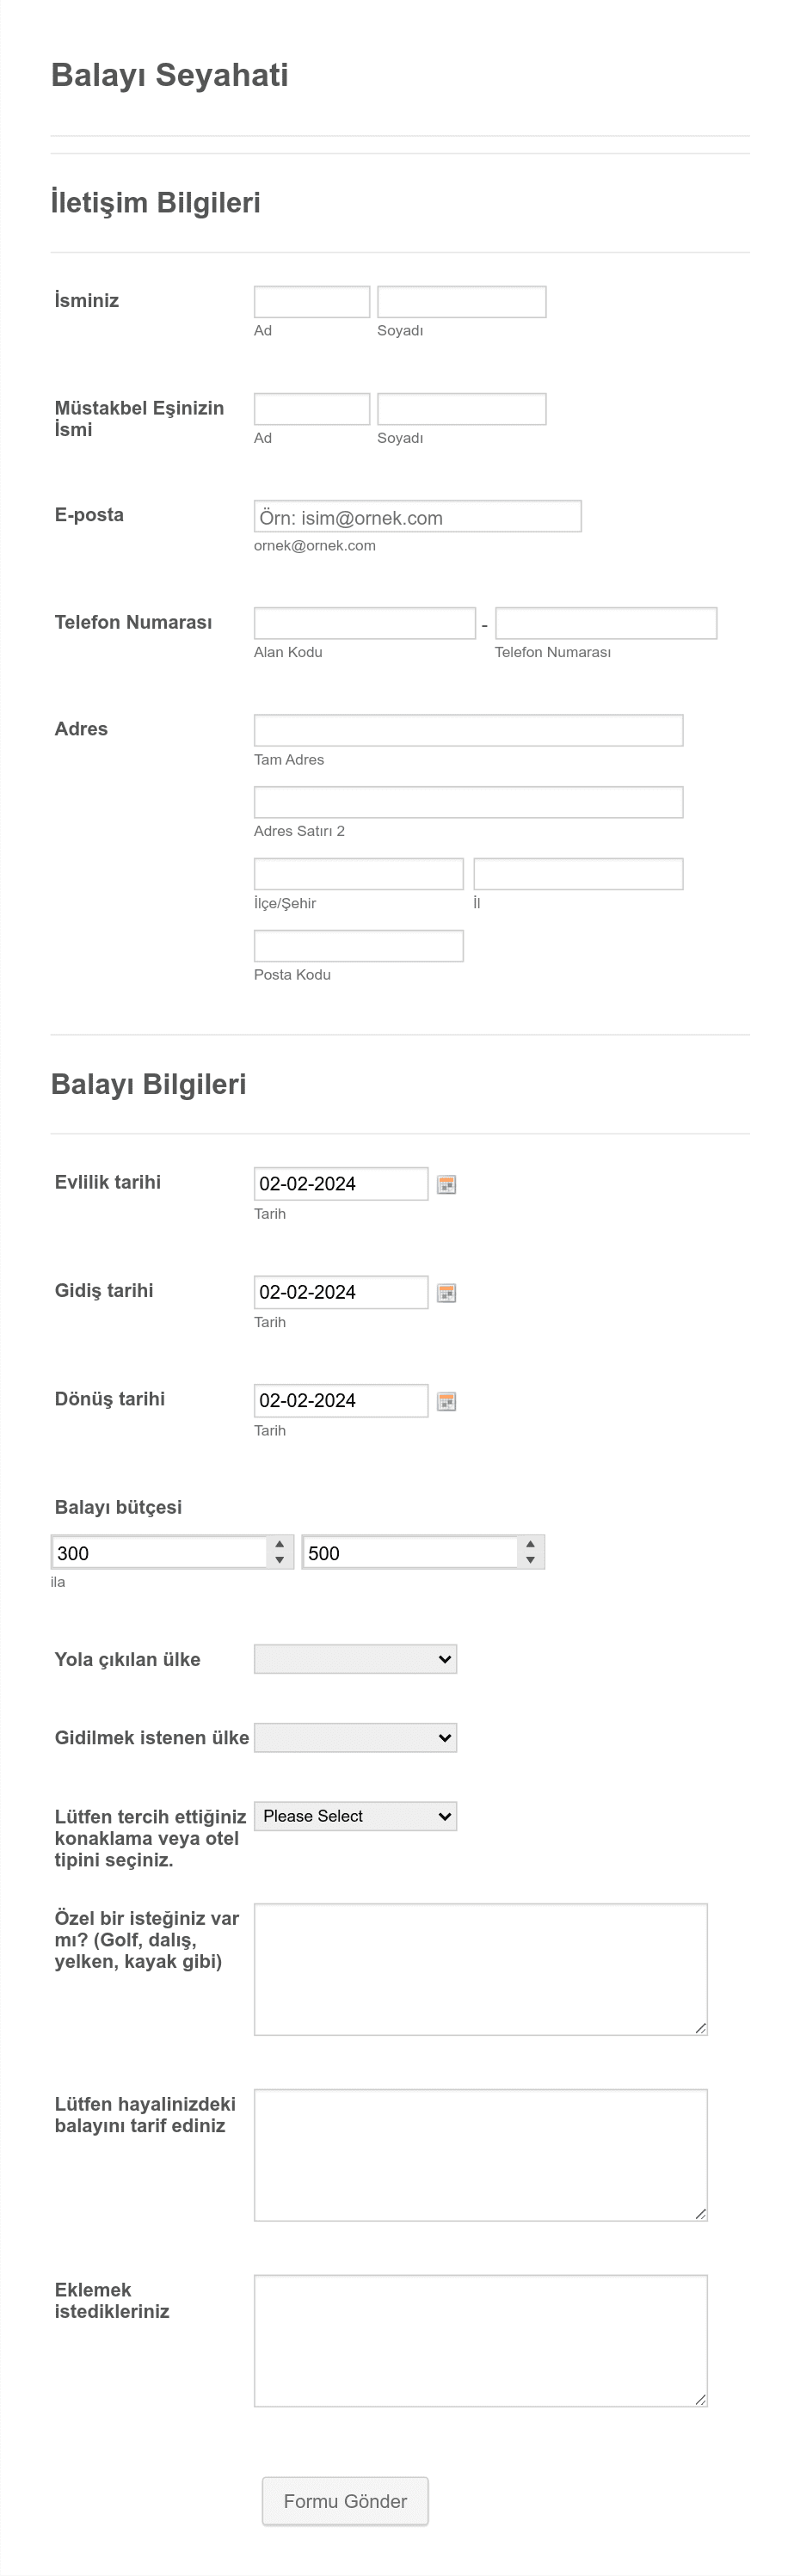
Task: Expand the Gidilmek istenen ülke dropdown
Action: click(x=355, y=1738)
